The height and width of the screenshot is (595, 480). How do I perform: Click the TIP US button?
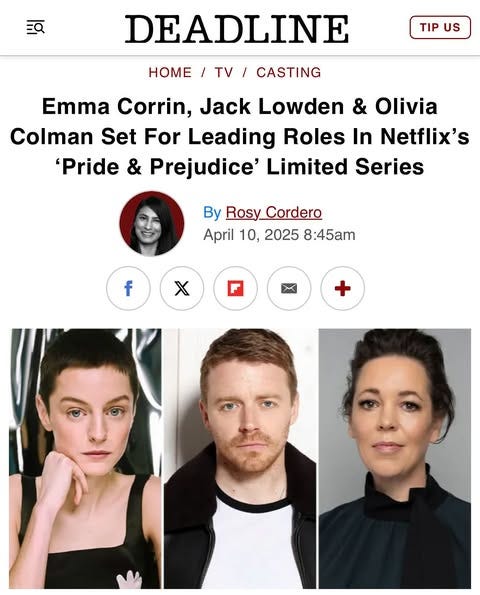tap(440, 27)
